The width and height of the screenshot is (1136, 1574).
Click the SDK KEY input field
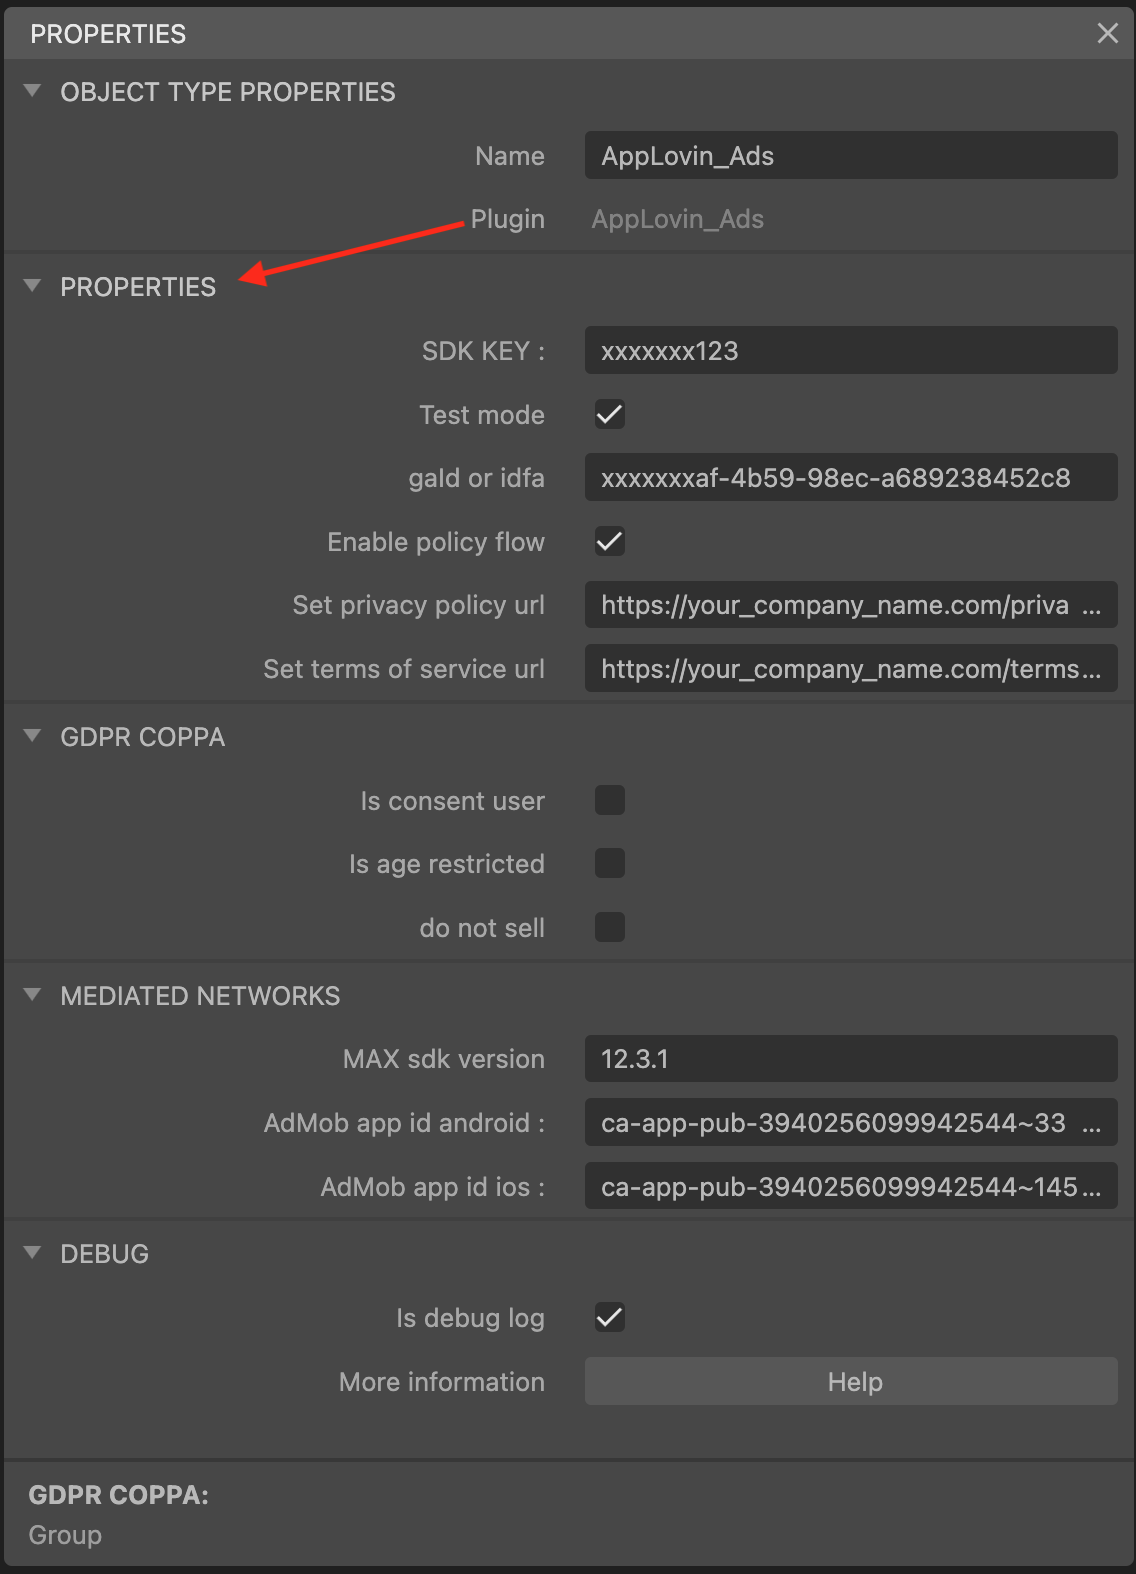850,351
